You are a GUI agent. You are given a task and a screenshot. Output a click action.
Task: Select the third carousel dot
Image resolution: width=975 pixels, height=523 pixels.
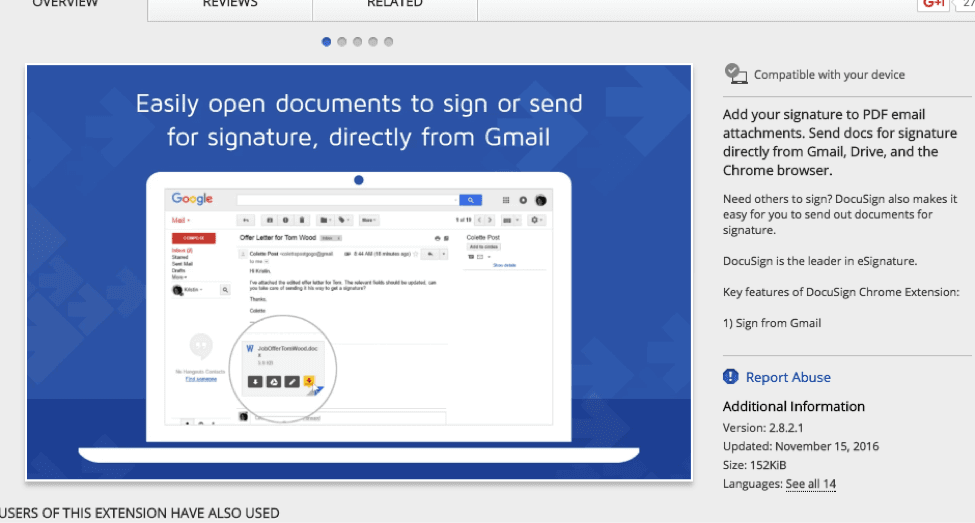click(x=358, y=42)
